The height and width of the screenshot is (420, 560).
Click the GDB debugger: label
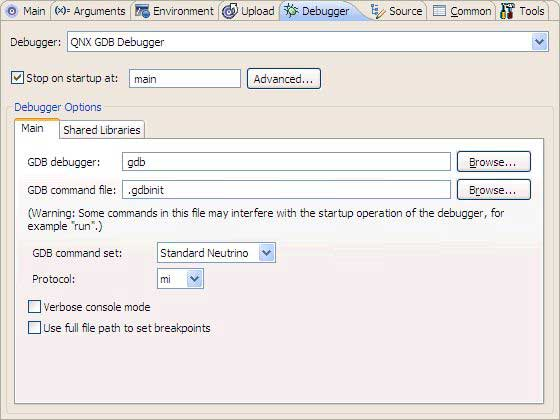point(64,162)
